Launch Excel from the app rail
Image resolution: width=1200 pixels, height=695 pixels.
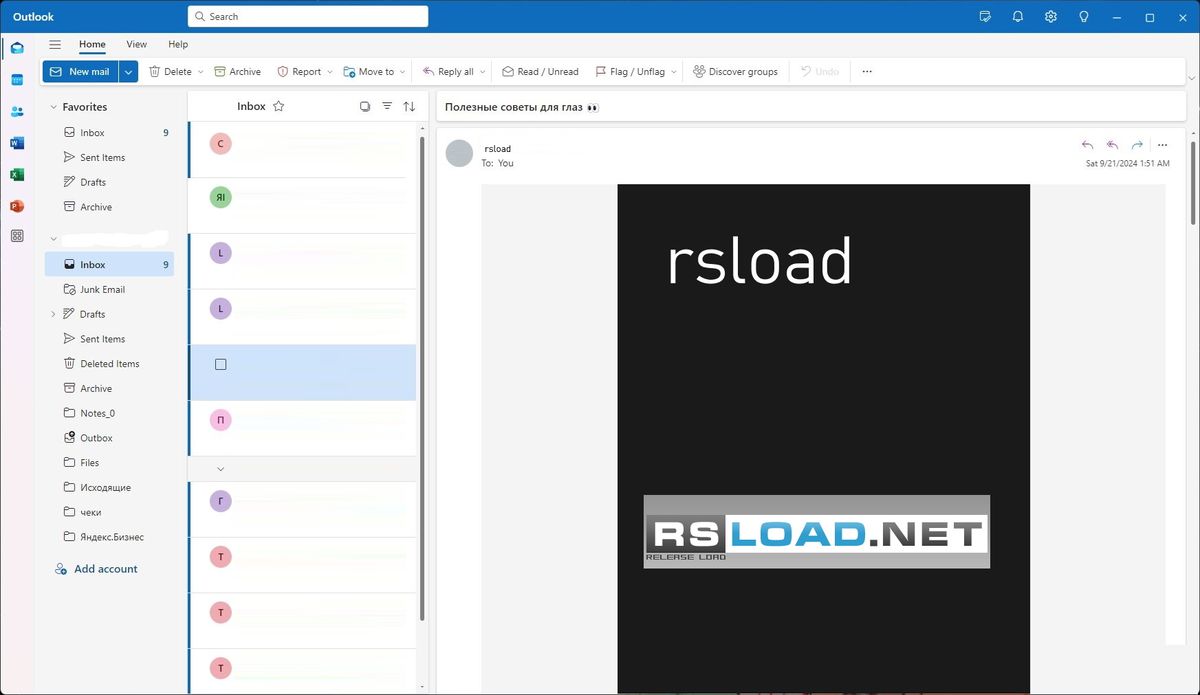[17, 175]
